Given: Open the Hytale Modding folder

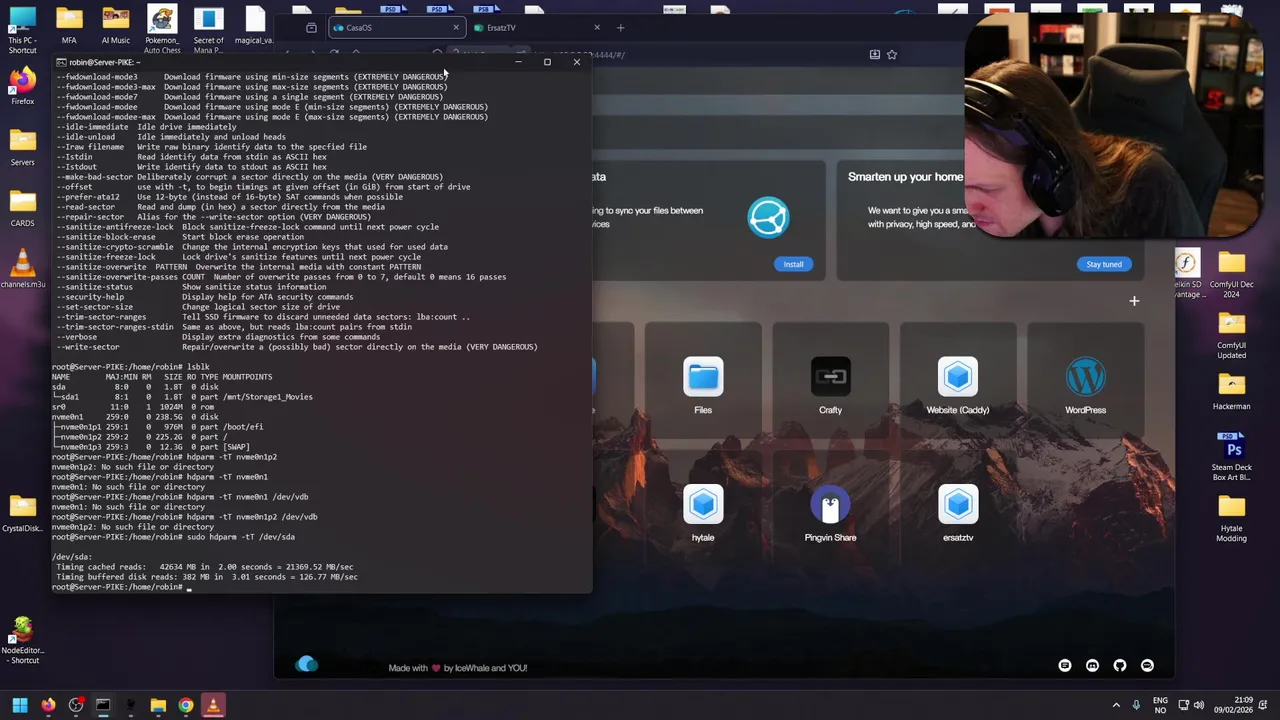Looking at the screenshot, I should coord(1231,518).
